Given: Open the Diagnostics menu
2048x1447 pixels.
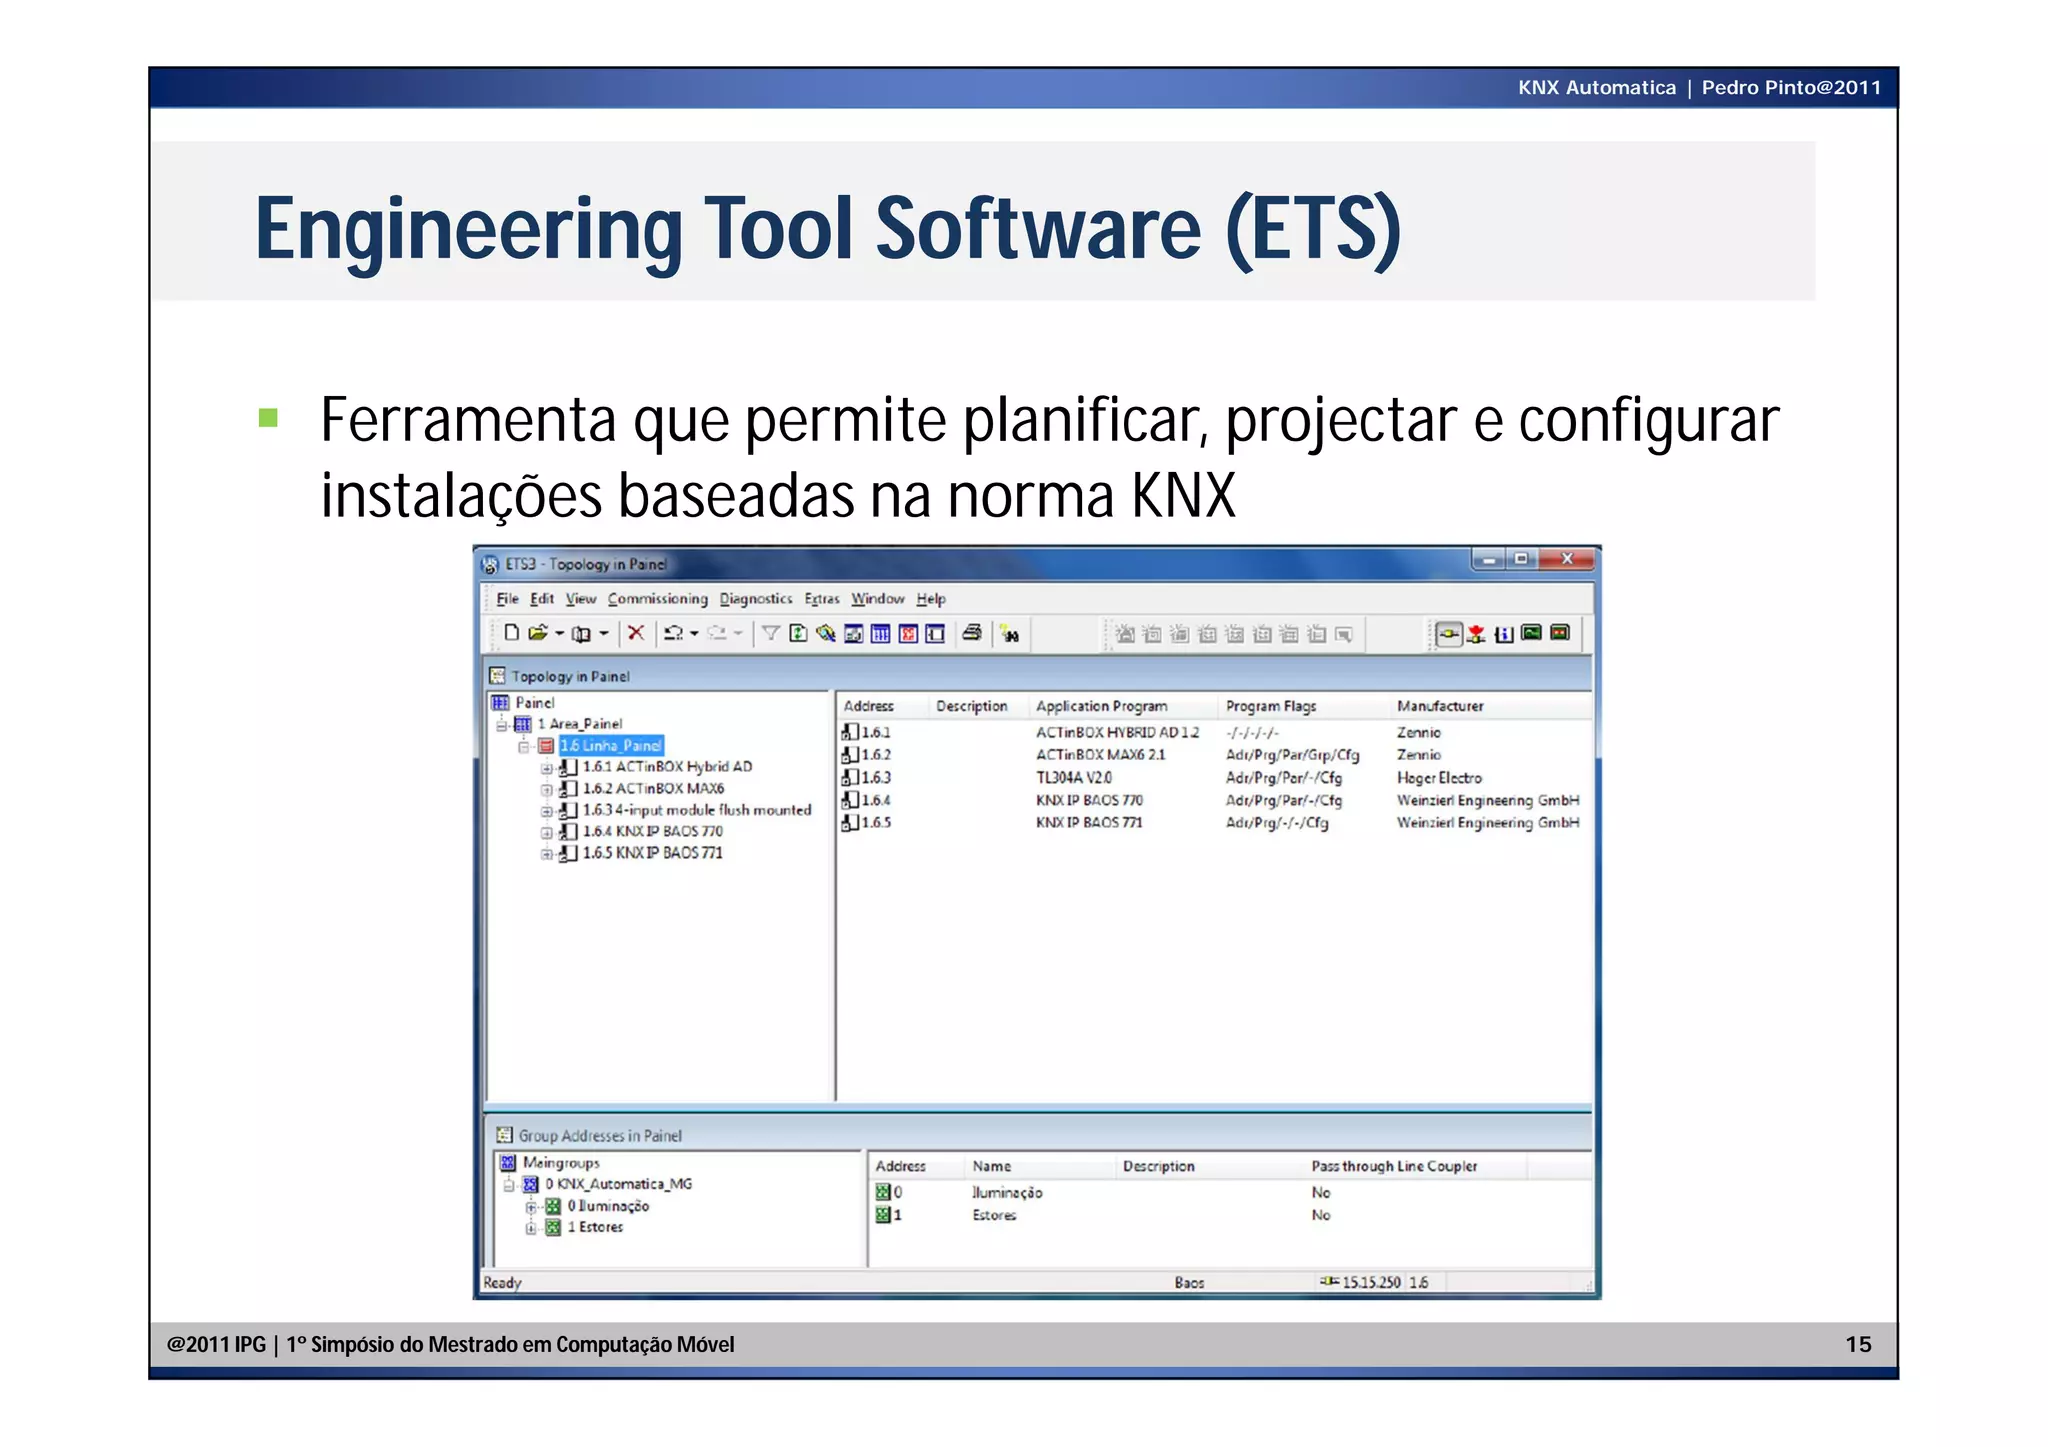Looking at the screenshot, I should 756,599.
